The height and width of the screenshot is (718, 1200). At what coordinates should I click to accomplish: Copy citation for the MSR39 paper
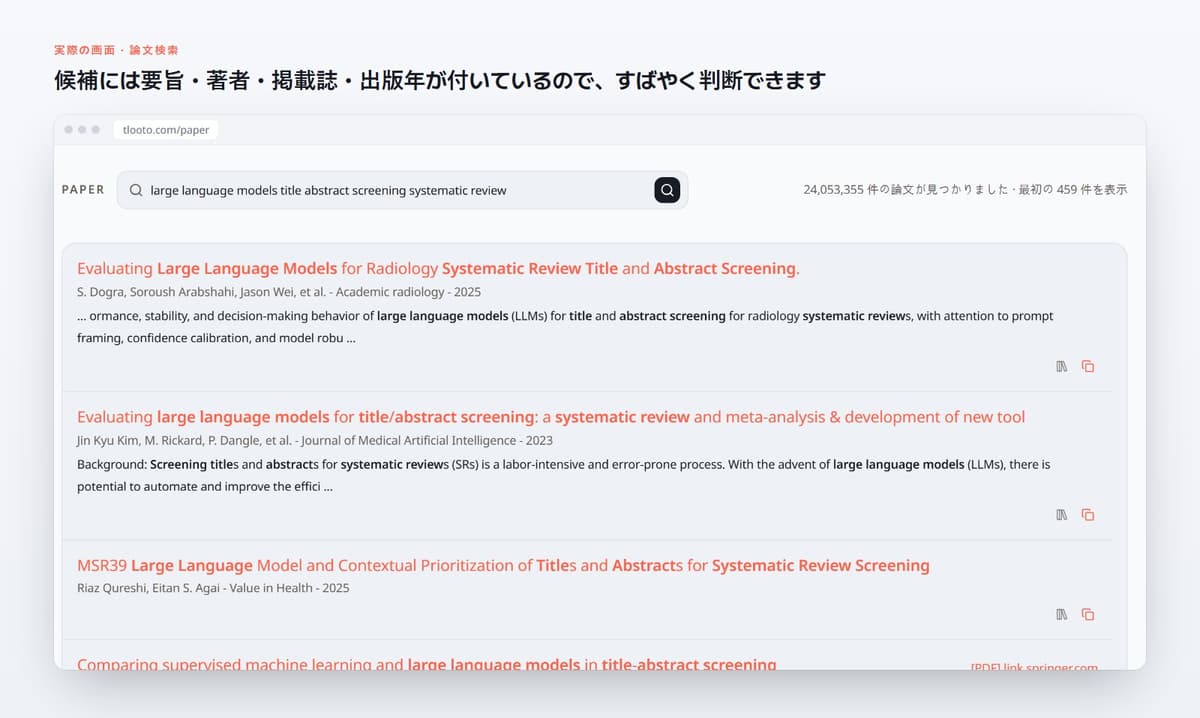click(1088, 614)
